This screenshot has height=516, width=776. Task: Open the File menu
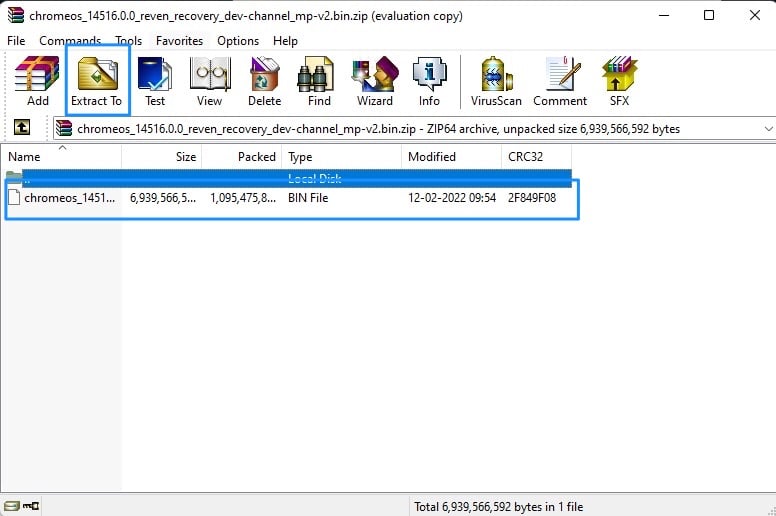(16, 41)
